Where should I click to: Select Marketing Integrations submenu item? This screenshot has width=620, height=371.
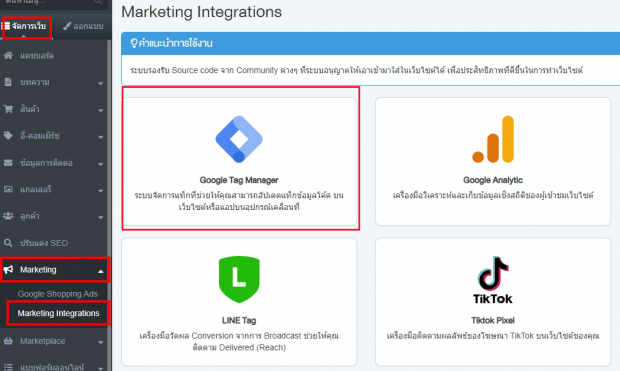(58, 313)
